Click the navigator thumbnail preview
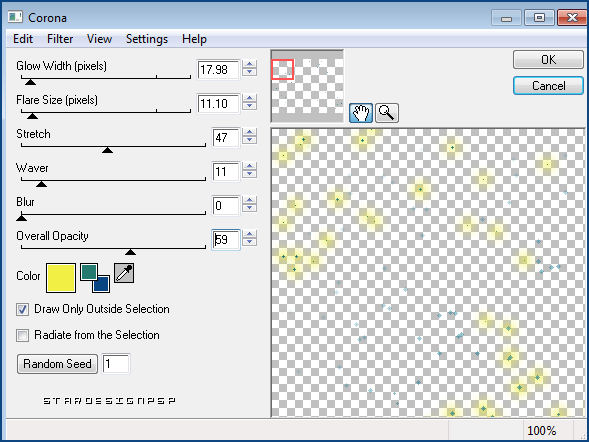Screen dimensions: 589x442 pos(307,86)
